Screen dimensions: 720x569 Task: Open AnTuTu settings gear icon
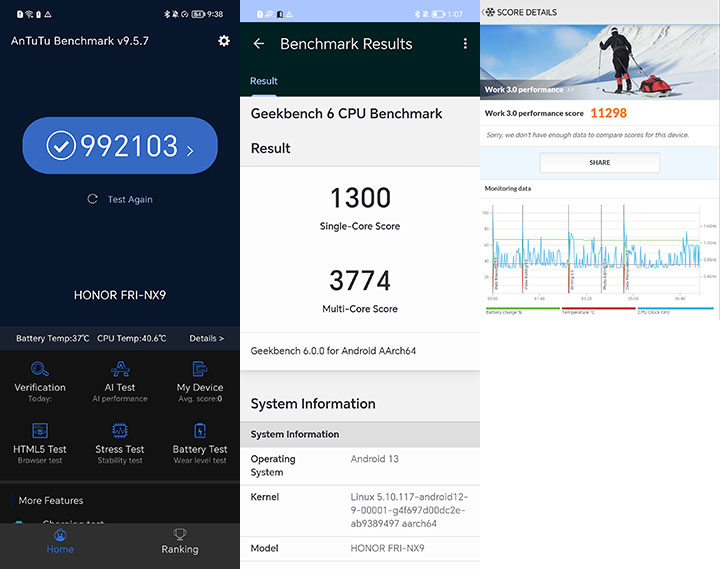click(224, 41)
